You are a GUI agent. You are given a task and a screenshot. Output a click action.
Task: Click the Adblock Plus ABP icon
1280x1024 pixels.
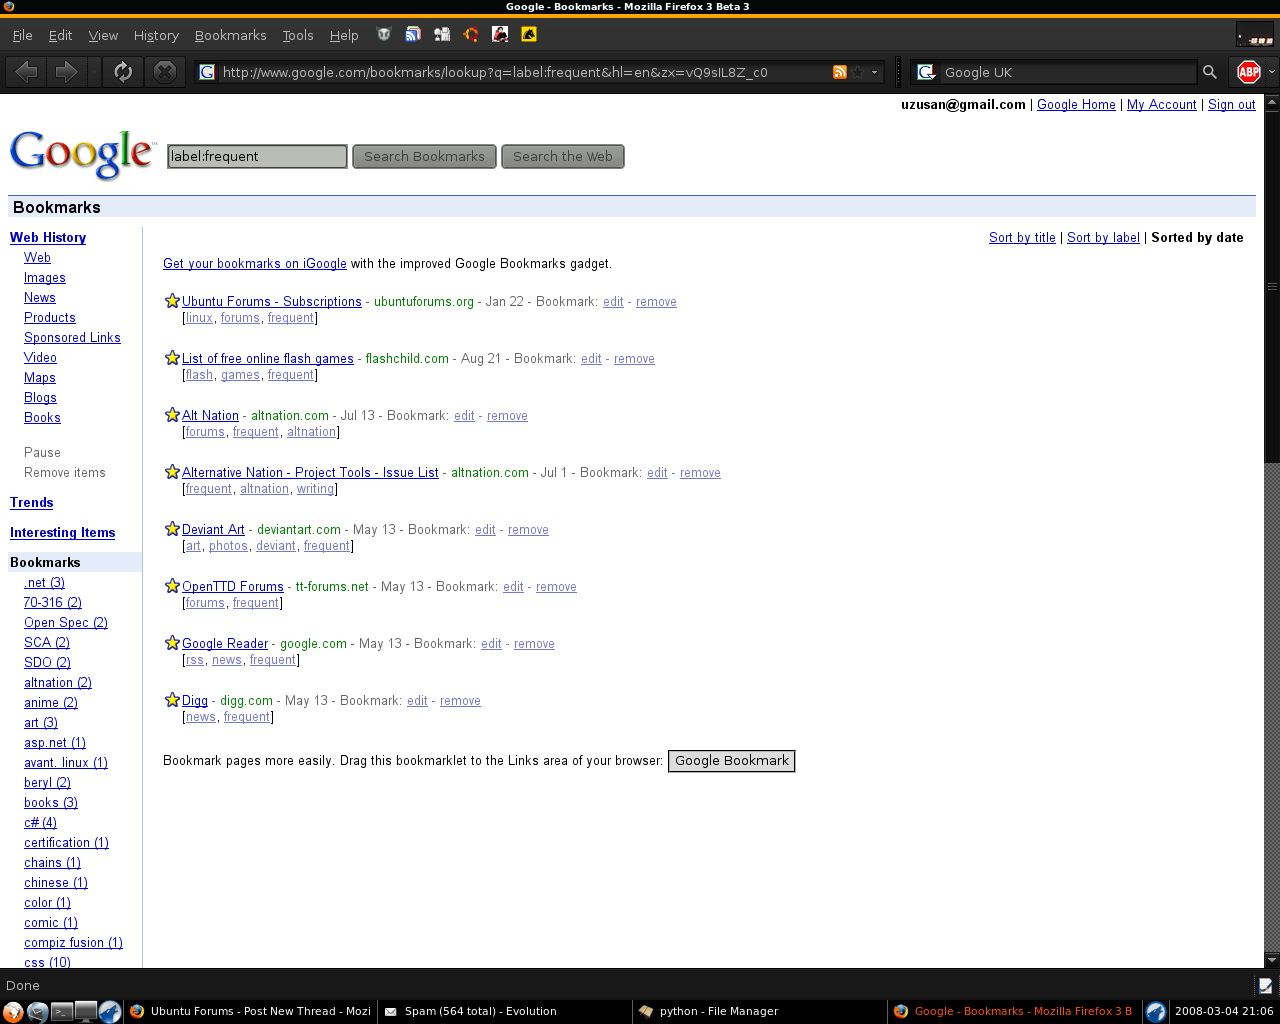(x=1249, y=72)
